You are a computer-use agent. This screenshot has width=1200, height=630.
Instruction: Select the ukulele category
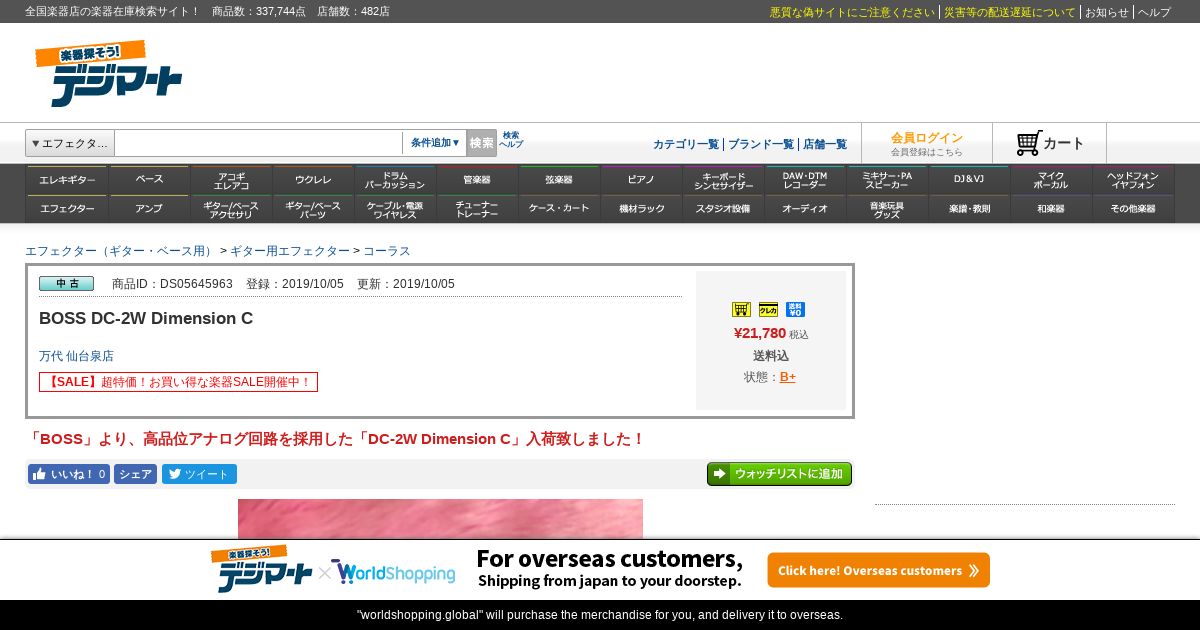click(313, 180)
